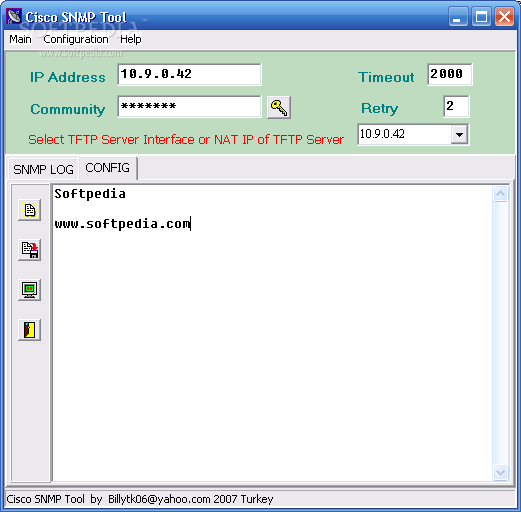Viewport: 521px width, 512px height.
Task: Maximize the Cisco SNMP Tool window
Action: pos(481,17)
